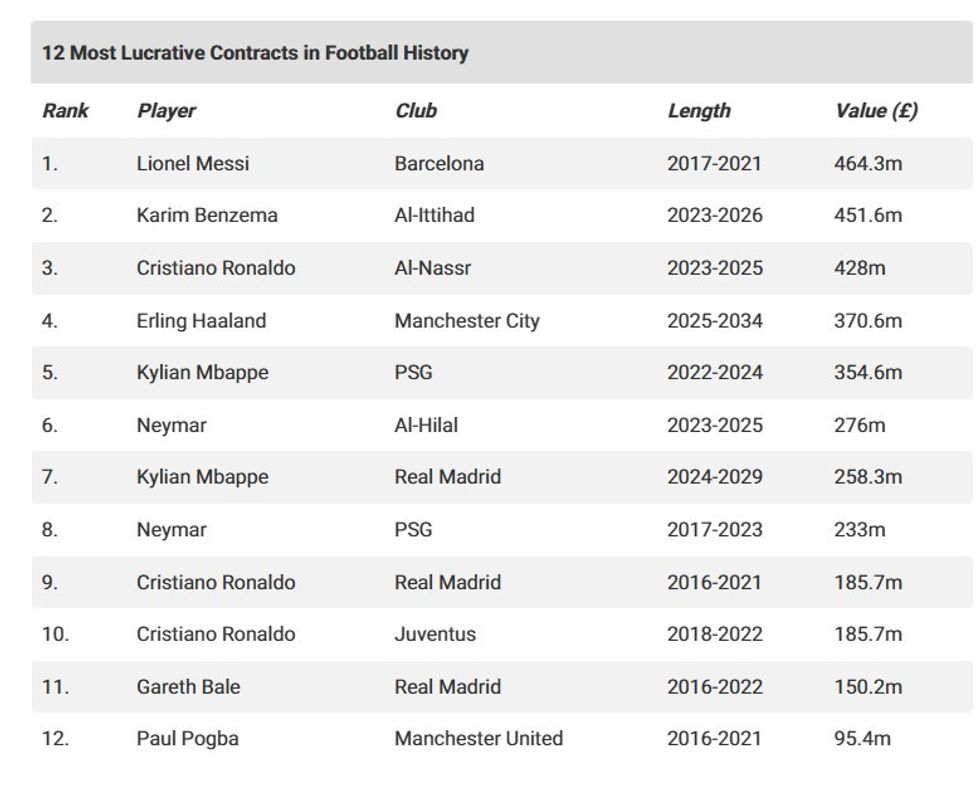980x793 pixels.
Task: Click the Value (£) column header
Action: [876, 111]
